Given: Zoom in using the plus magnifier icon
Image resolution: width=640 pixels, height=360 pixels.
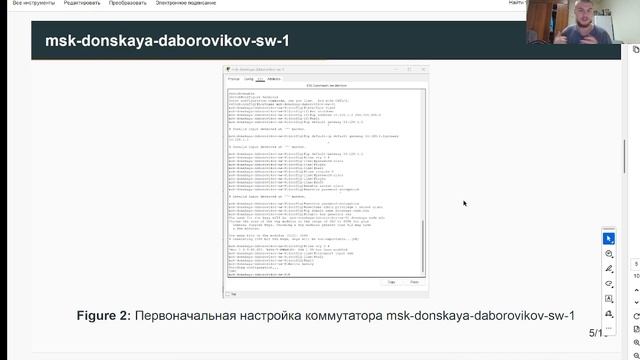Looking at the screenshot, I should tap(636, 342).
